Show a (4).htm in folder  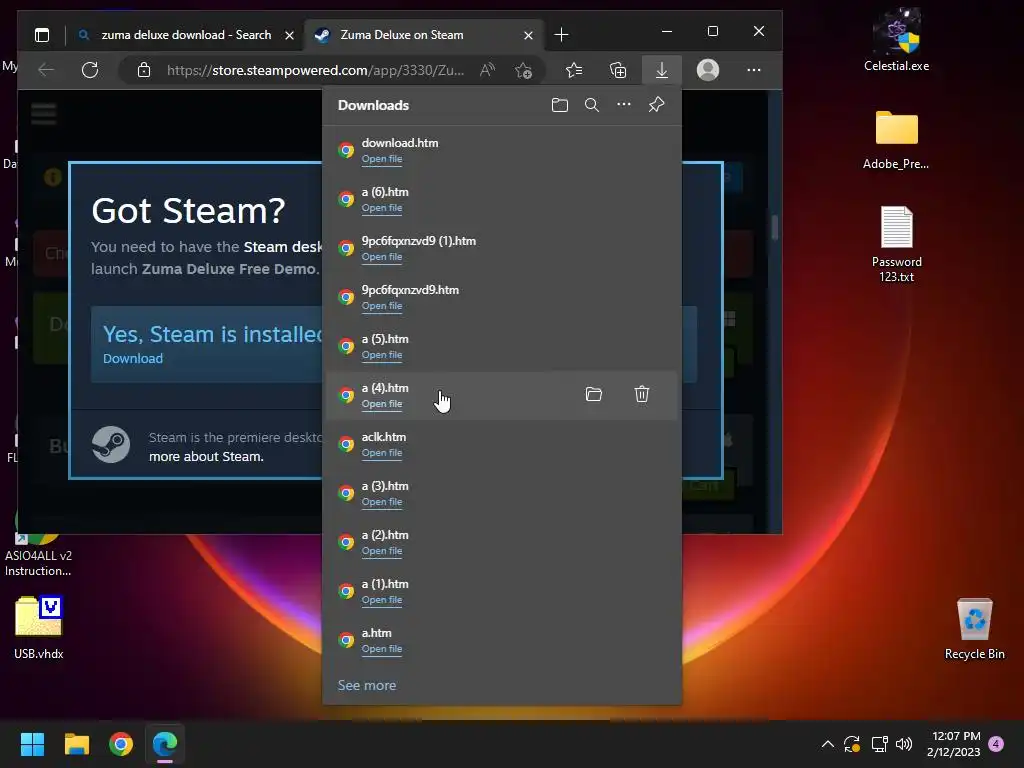click(x=594, y=394)
